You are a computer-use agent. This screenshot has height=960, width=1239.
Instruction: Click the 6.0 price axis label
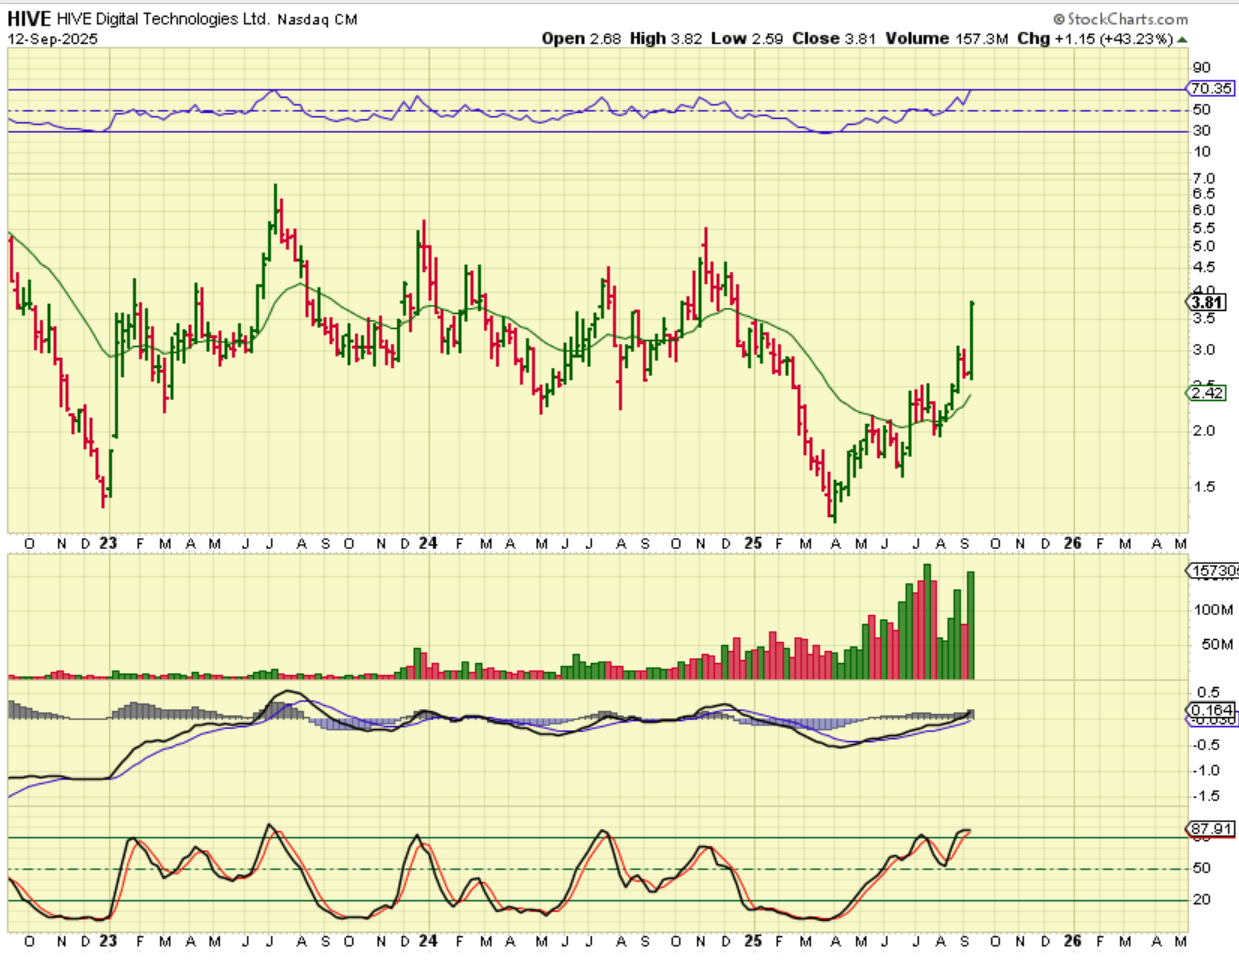(1203, 210)
